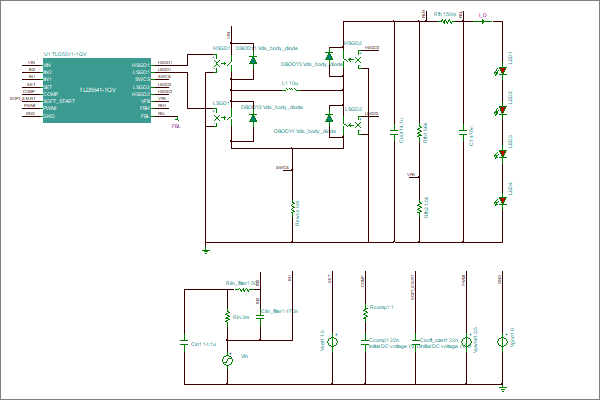Image resolution: width=600 pixels, height=400 pixels.
Task: Select the DBODY2 body diode symbol
Action: pyautogui.click(x=253, y=118)
